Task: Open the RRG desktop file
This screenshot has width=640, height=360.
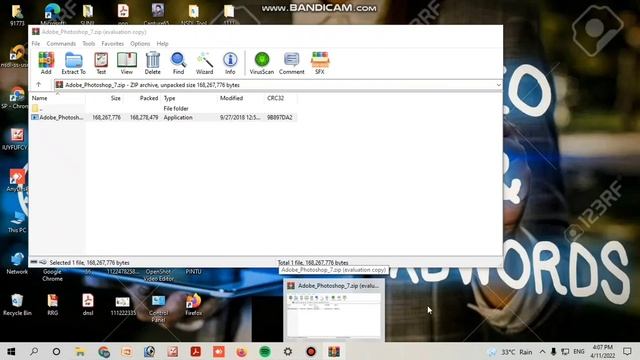Action: tap(53, 305)
